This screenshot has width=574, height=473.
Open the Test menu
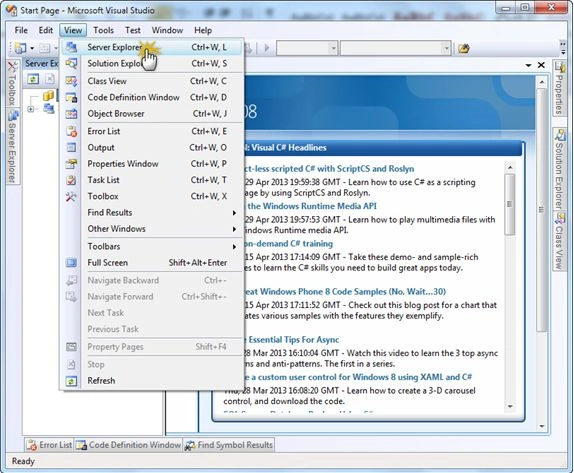pyautogui.click(x=133, y=30)
